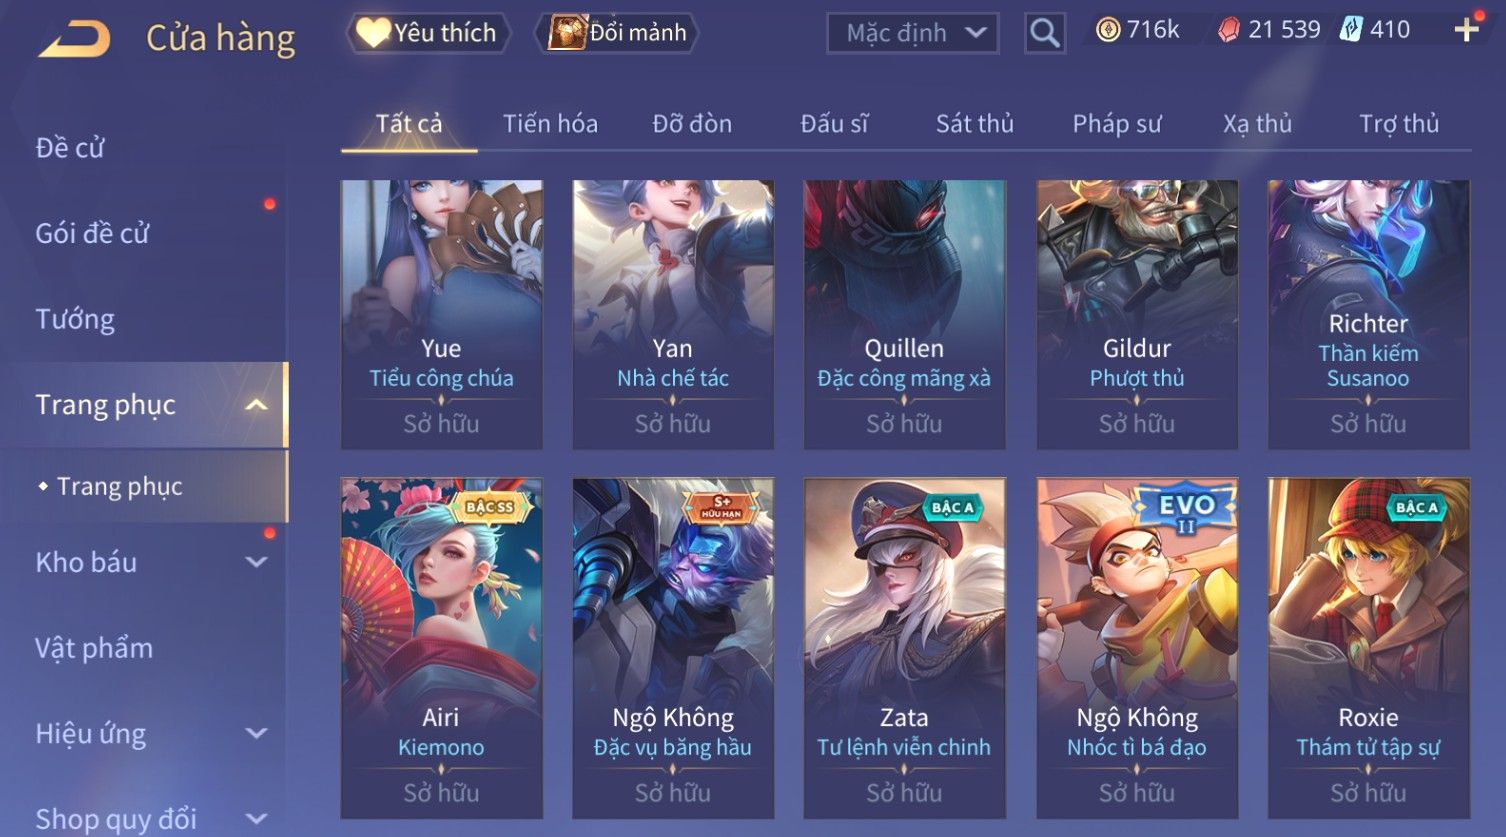Screen dimensions: 1506x837
Task: Click the gold coin currency icon
Action: (1107, 30)
